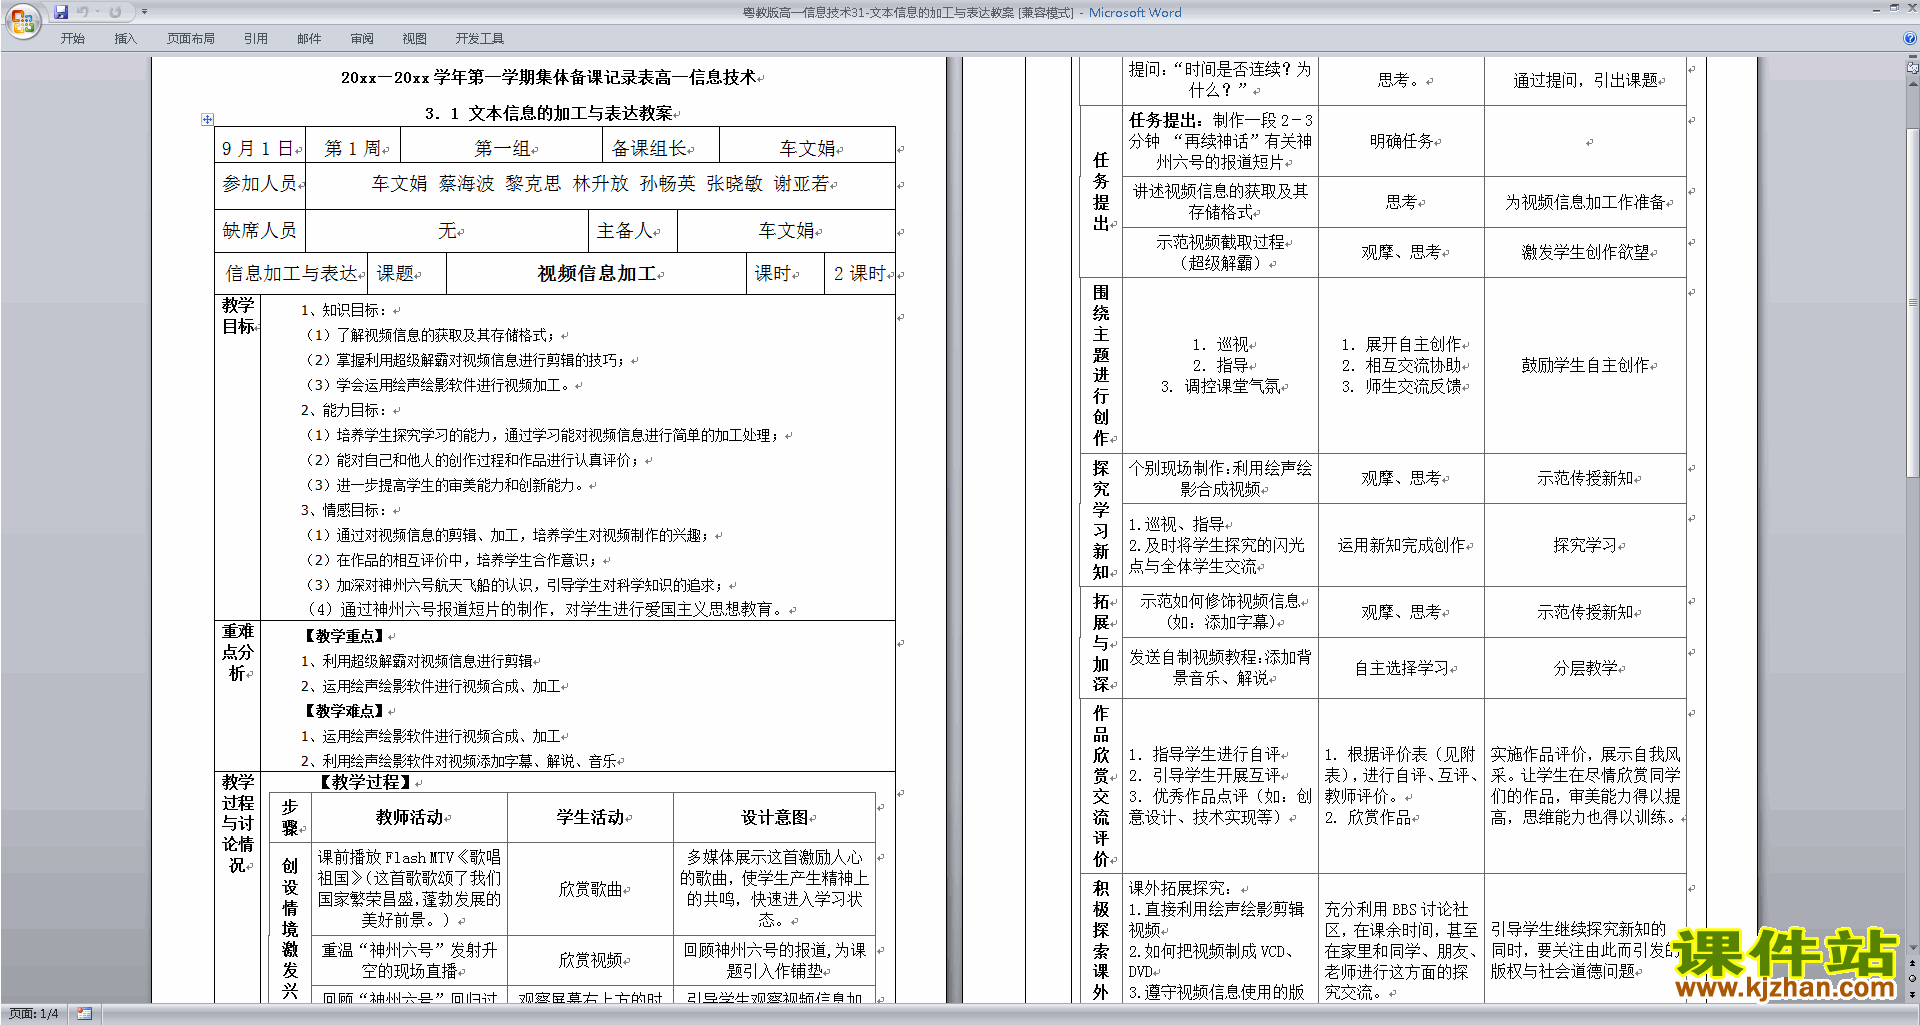
Task: Click the vertical scrollbar down arrow
Action: tap(1913, 948)
